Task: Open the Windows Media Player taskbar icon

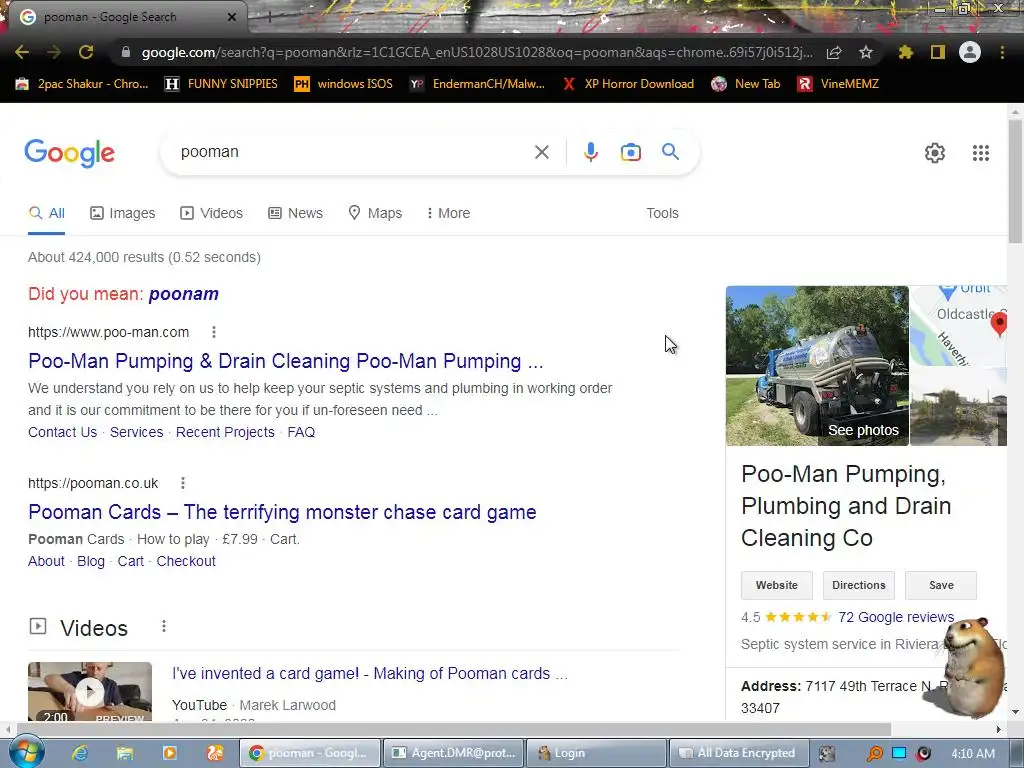Action: tap(170, 753)
